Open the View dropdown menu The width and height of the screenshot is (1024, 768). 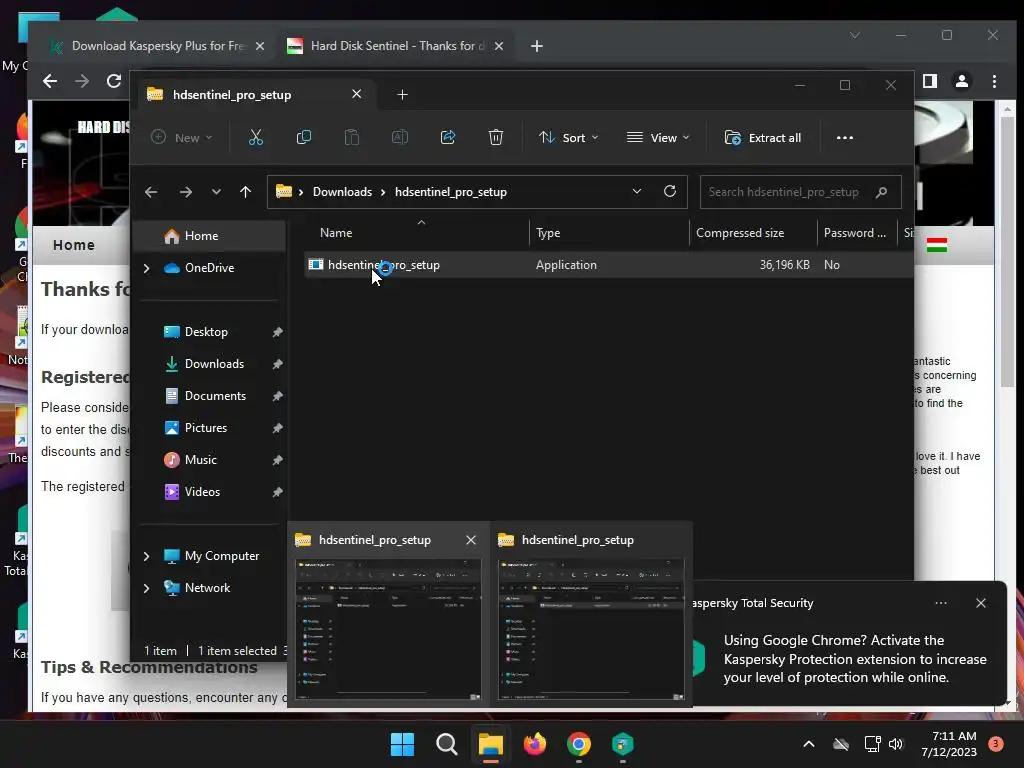(x=658, y=137)
